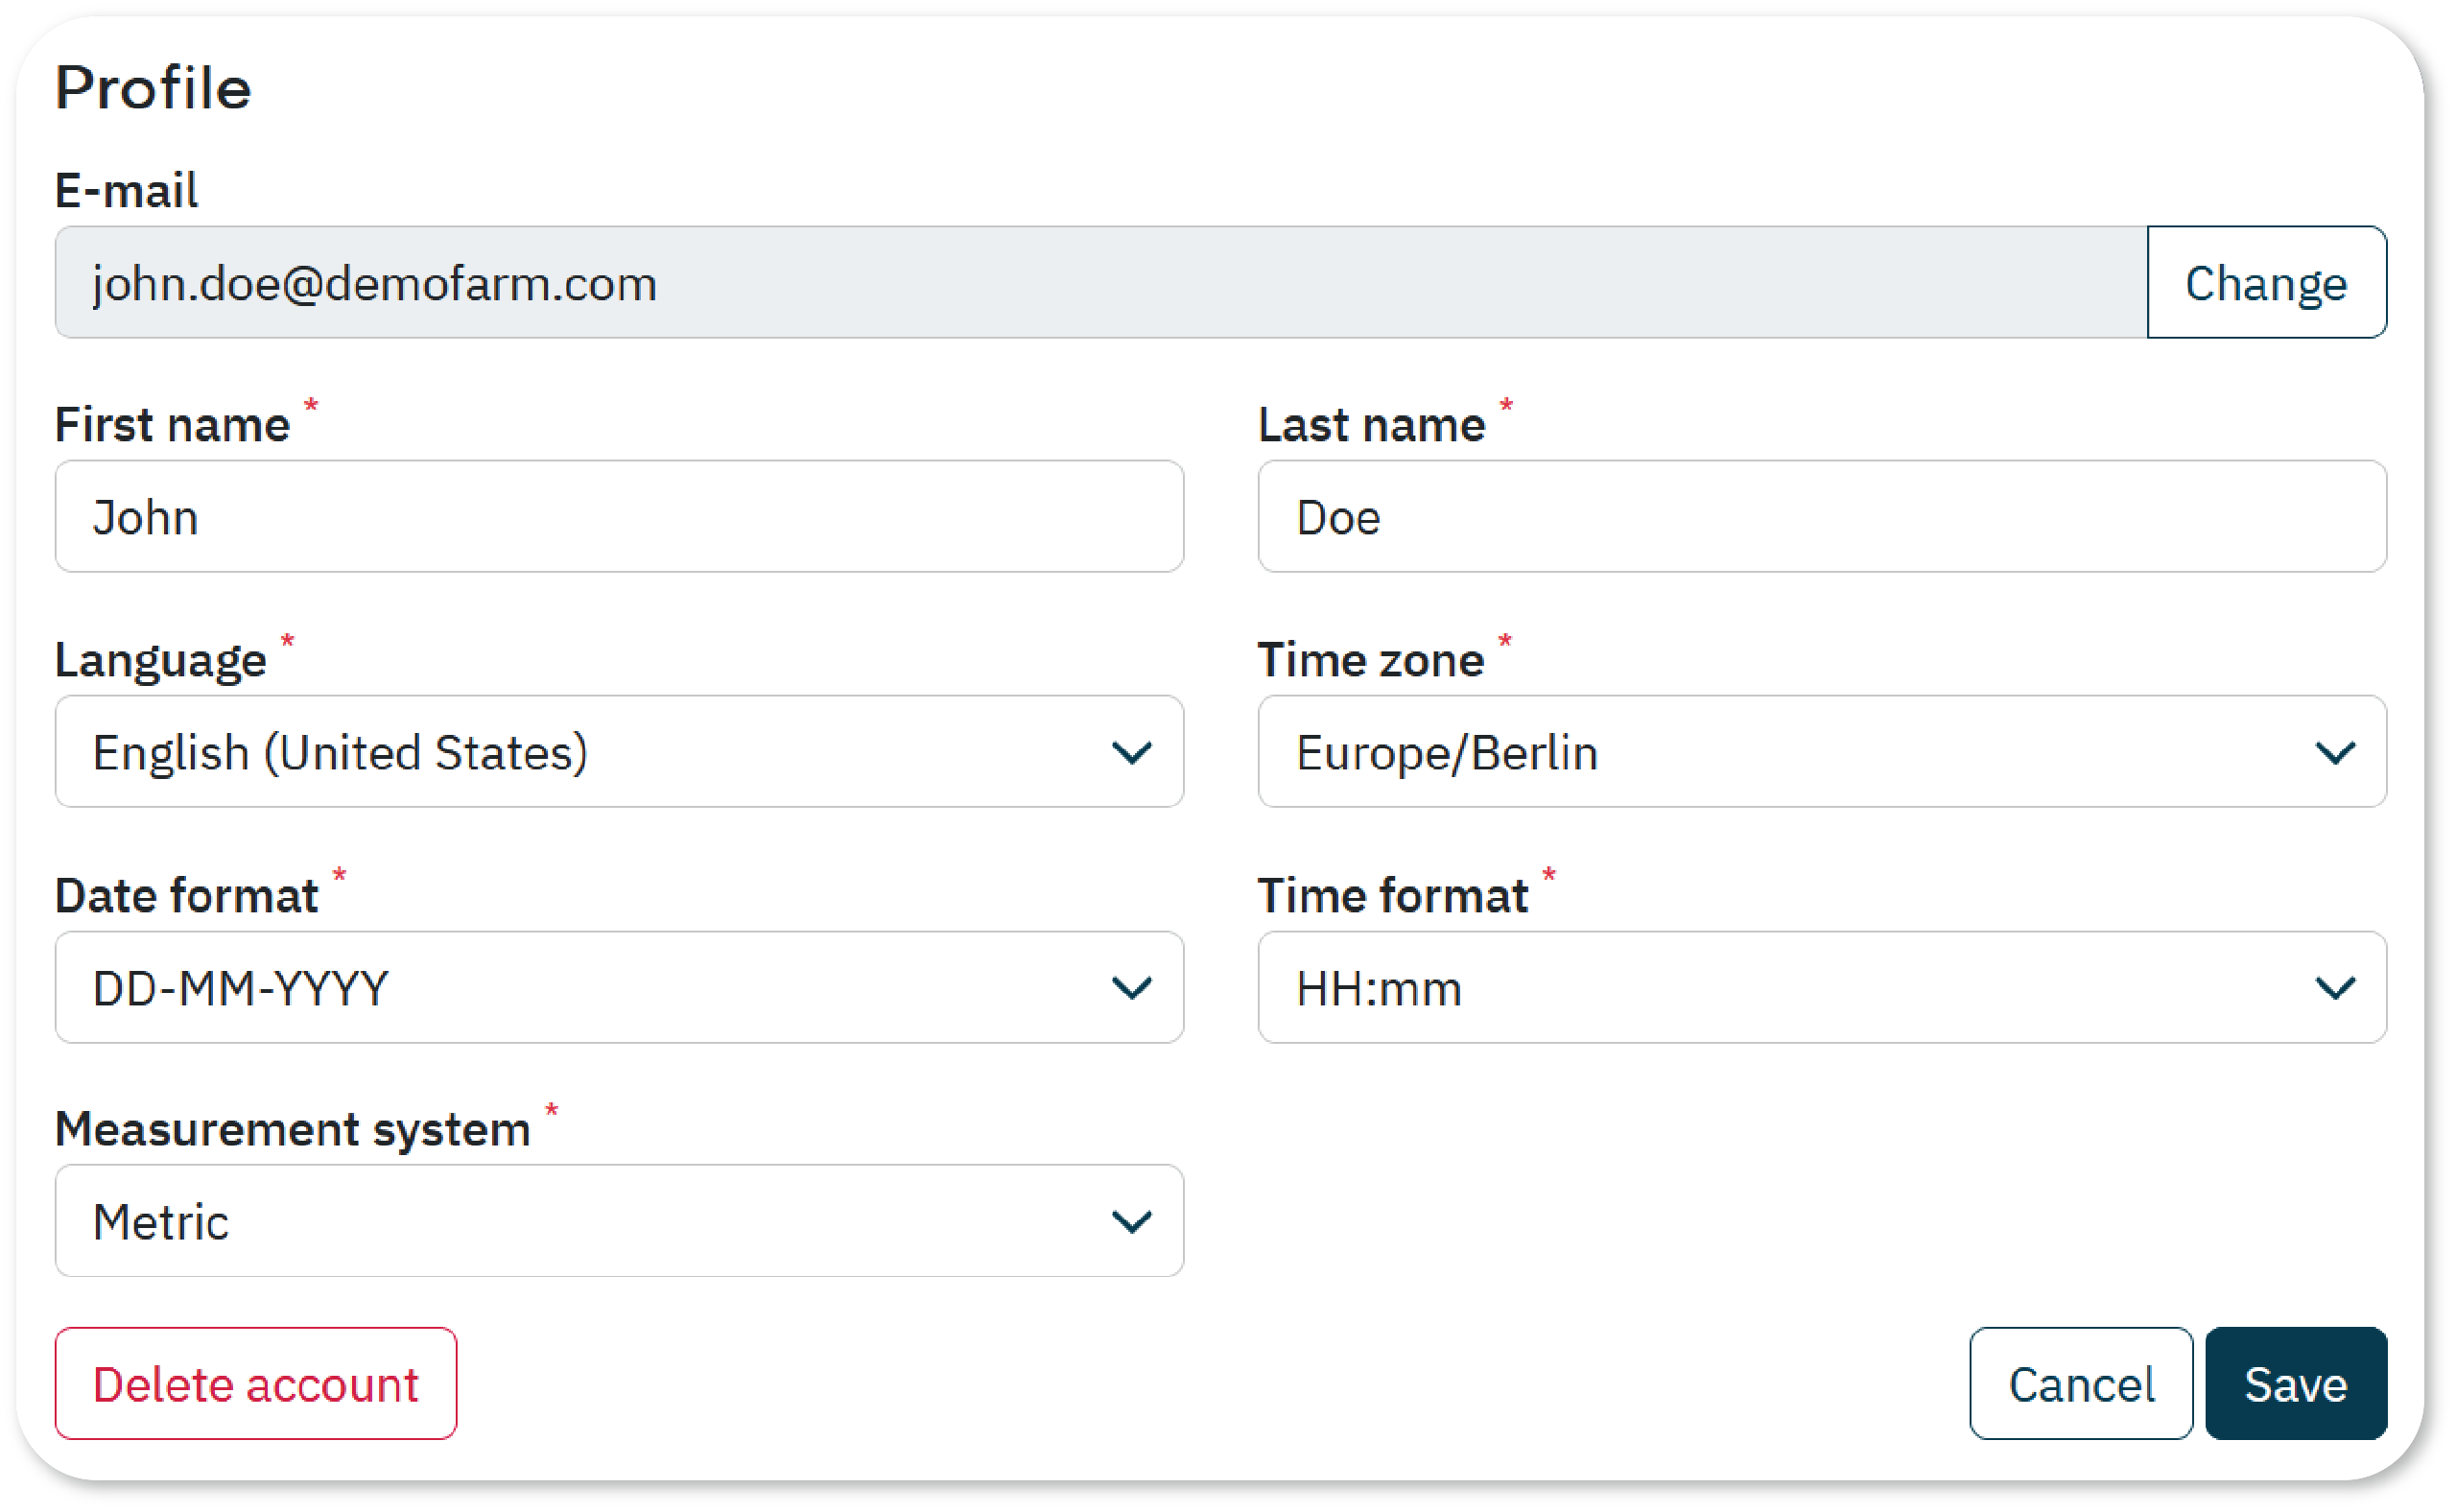Click the Date format chevron arrow
Screen dimensions: 2456x1512
[x=1131, y=988]
